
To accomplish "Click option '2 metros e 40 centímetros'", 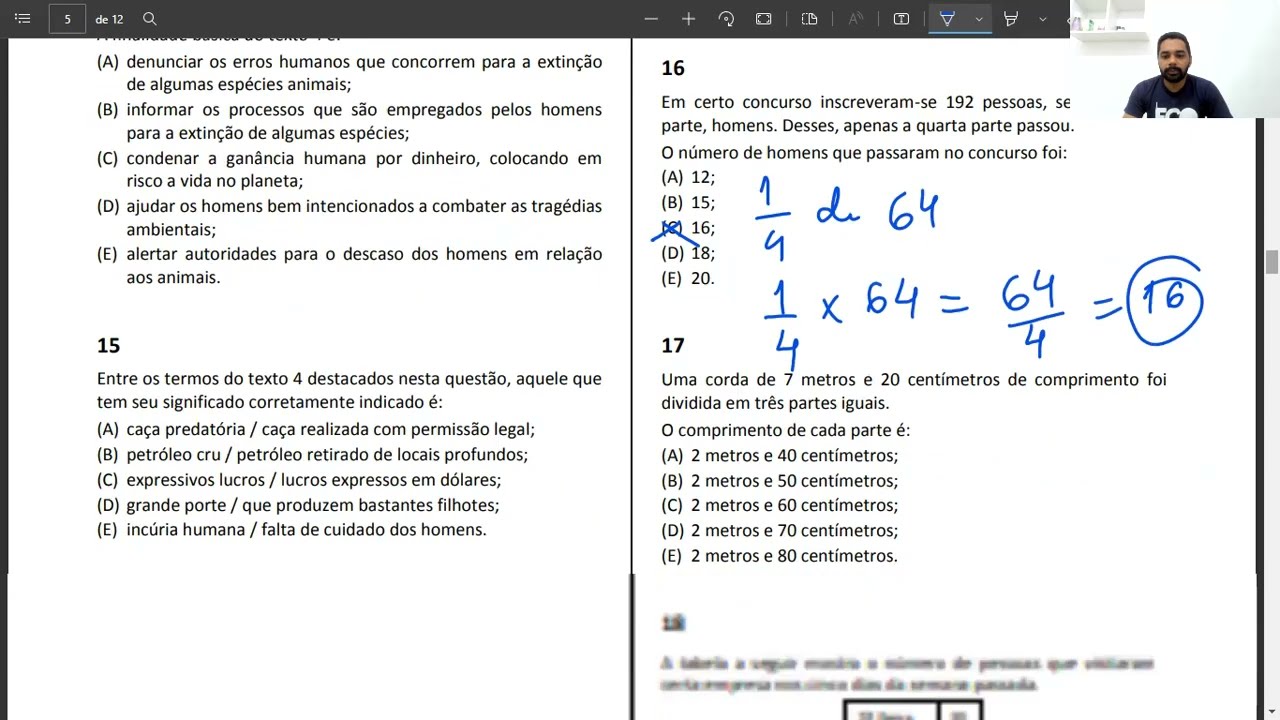I will pyautogui.click(x=780, y=455).
